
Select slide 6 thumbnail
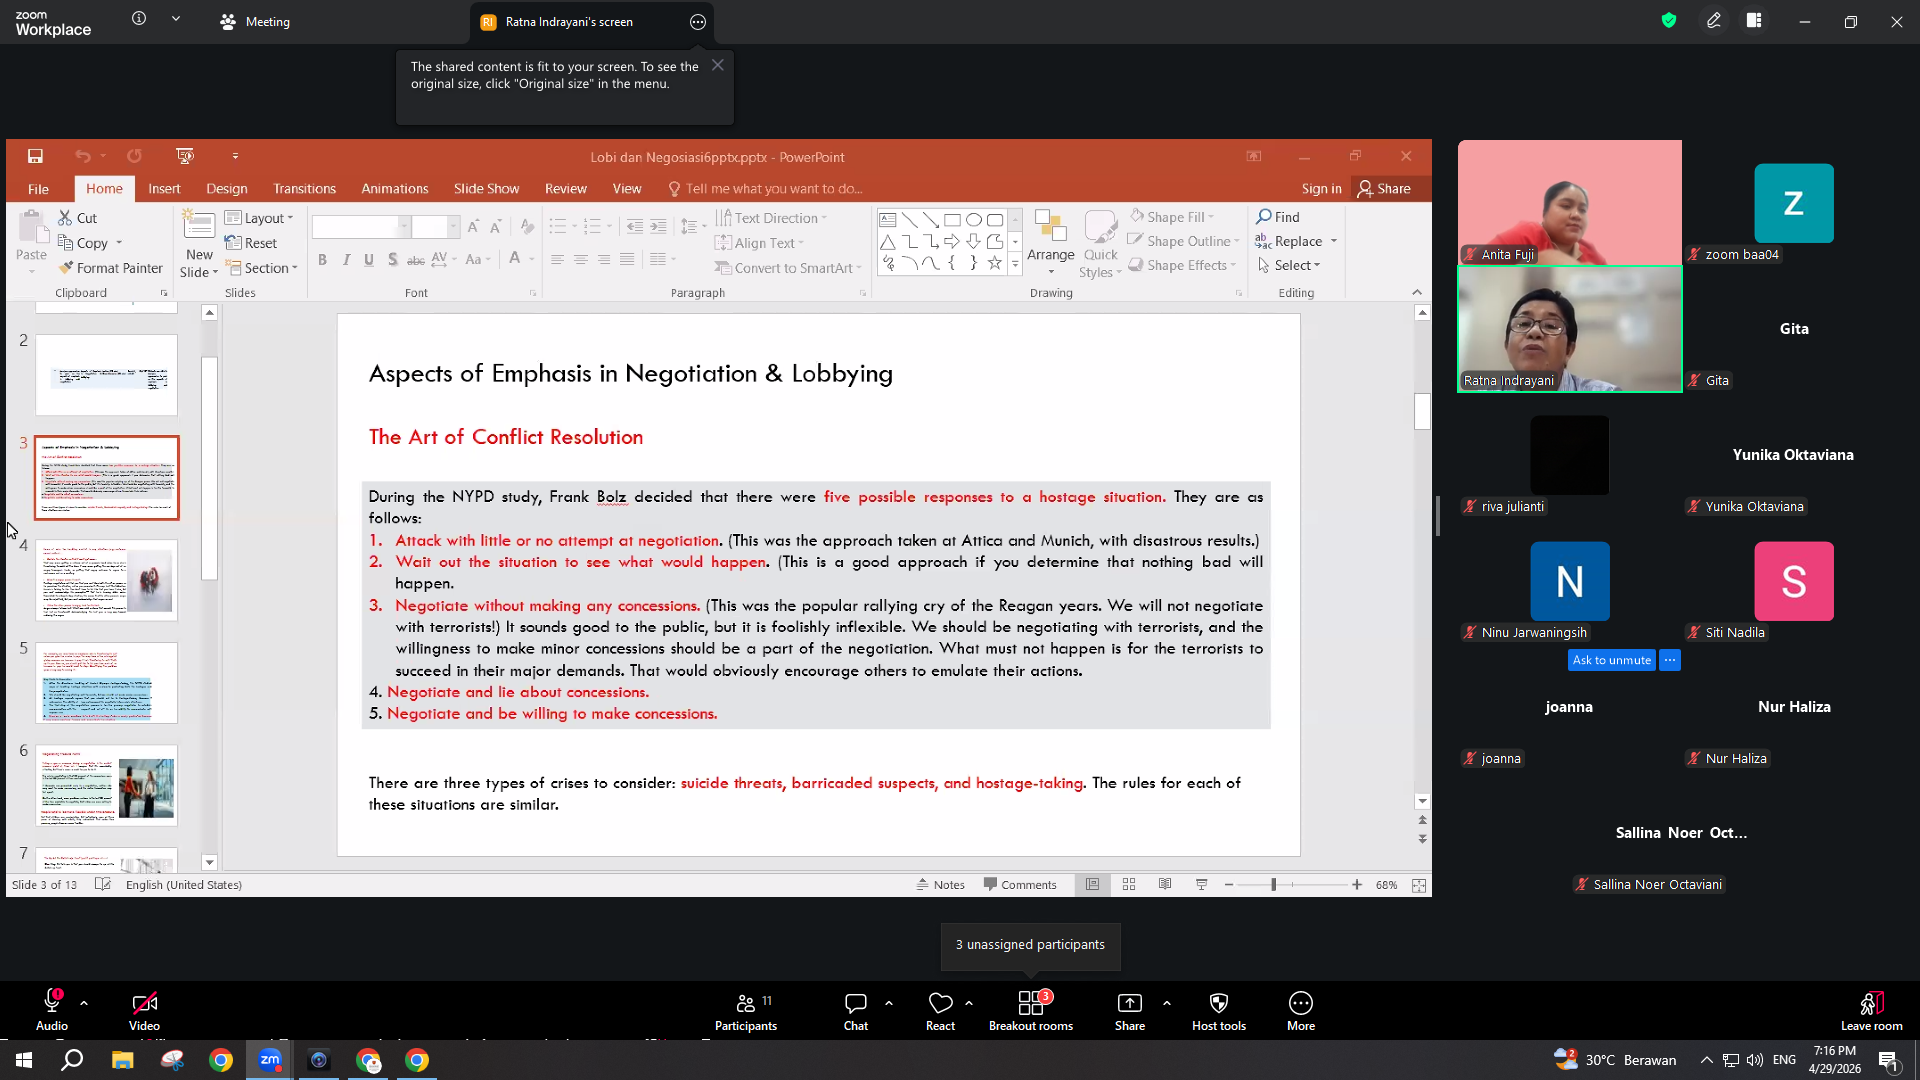click(x=107, y=786)
